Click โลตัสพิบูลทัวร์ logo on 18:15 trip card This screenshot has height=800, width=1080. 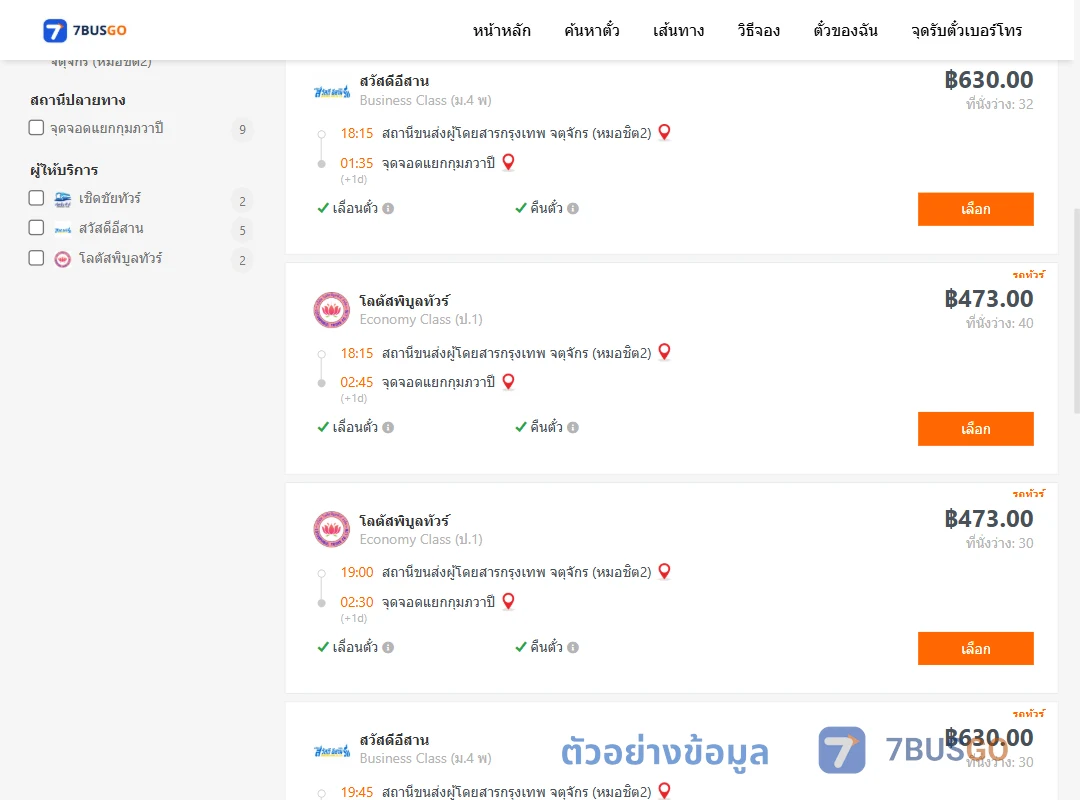331,309
